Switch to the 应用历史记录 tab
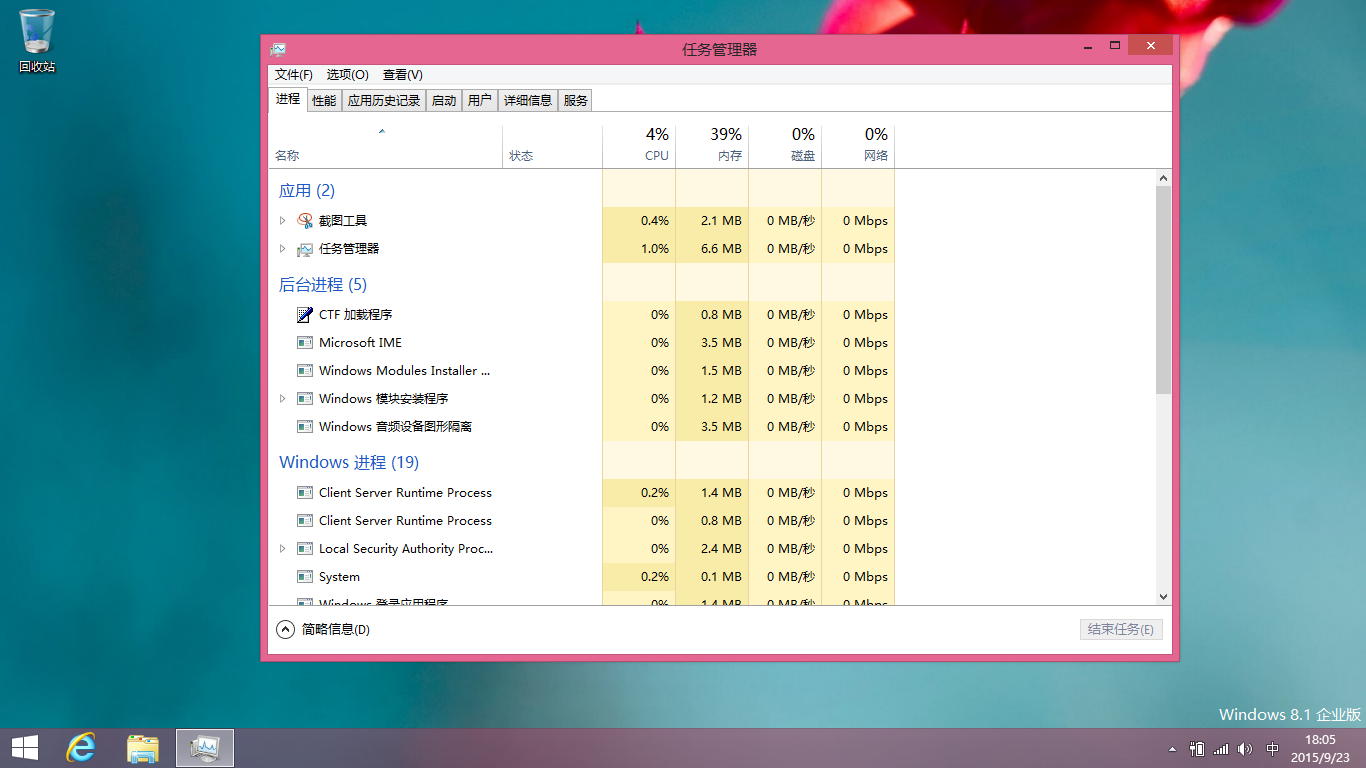 pos(384,100)
